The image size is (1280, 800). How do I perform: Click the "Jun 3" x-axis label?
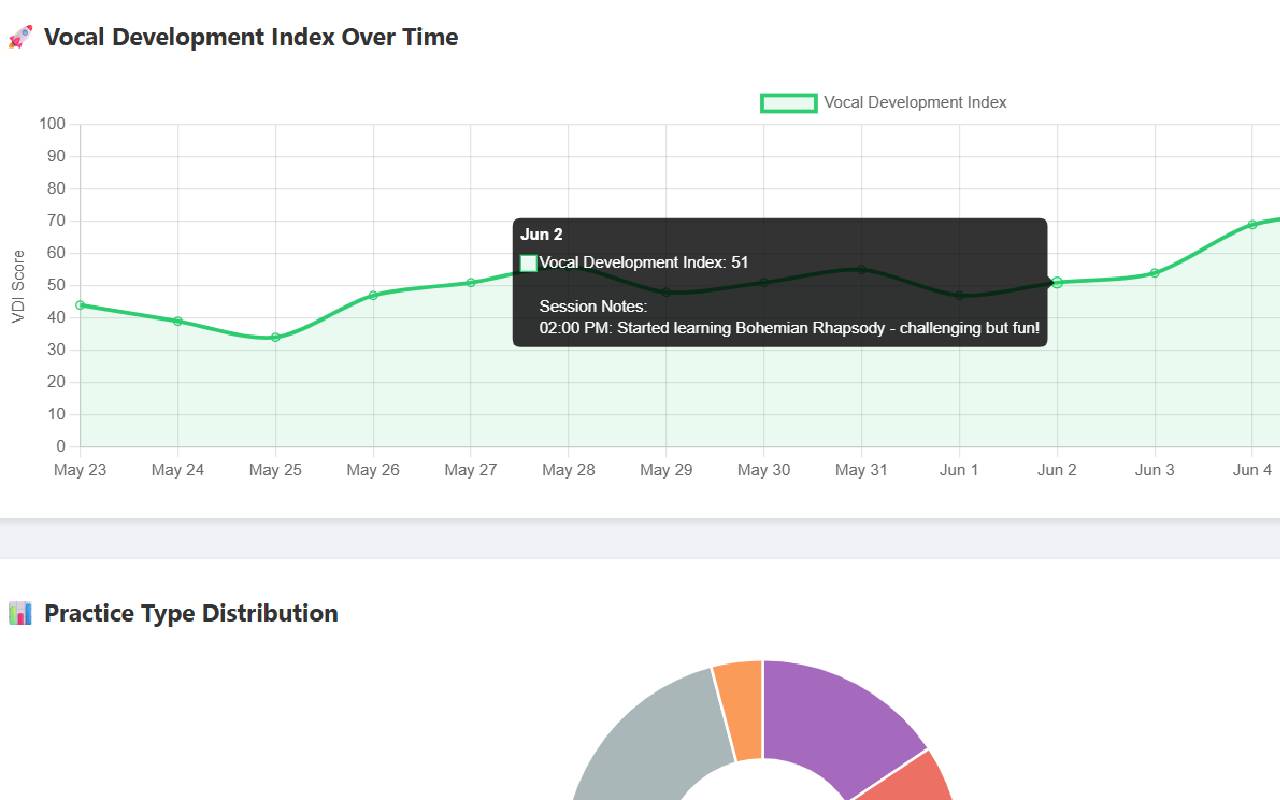point(1155,470)
